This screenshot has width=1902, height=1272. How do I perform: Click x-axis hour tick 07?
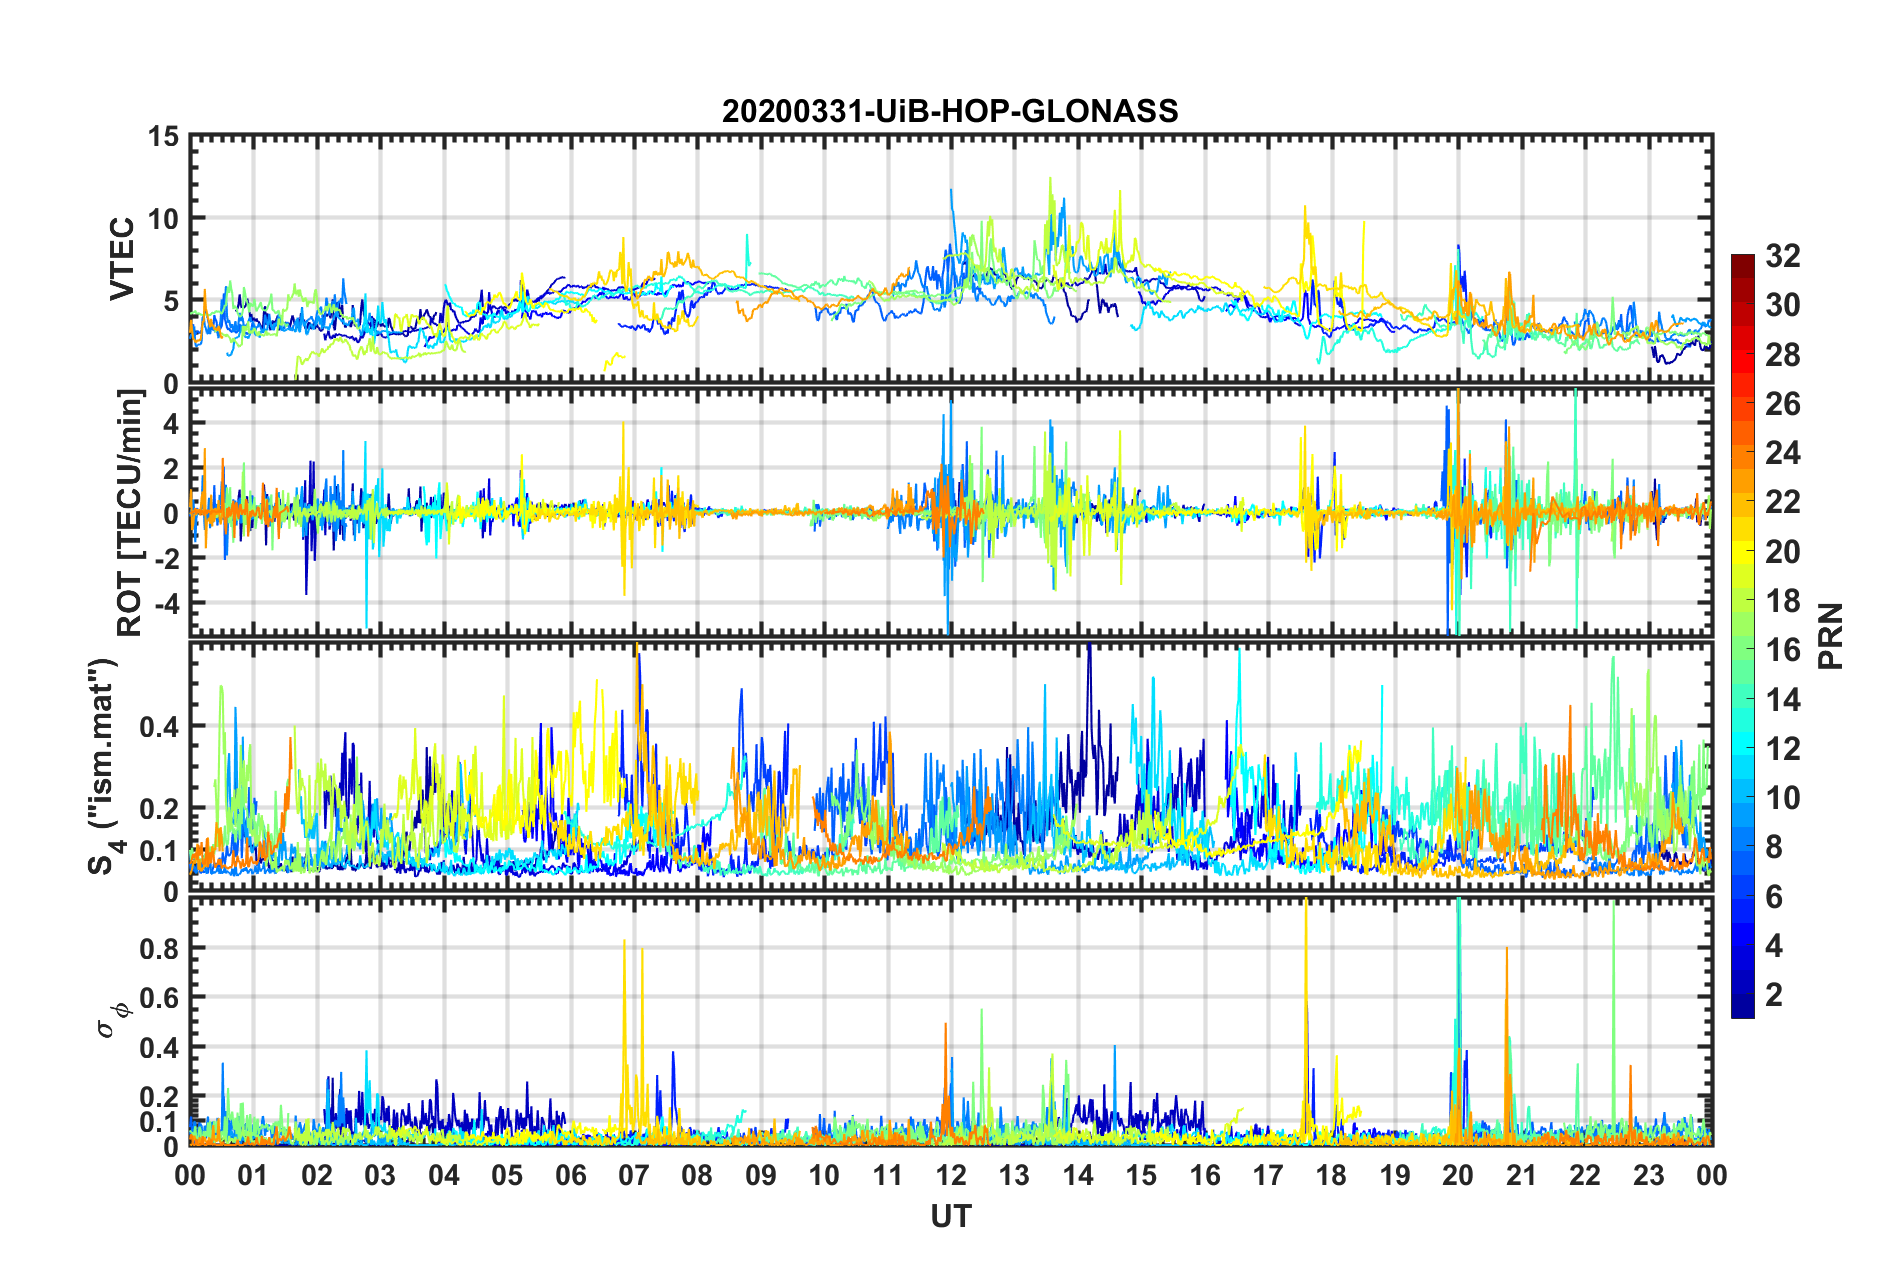tap(634, 1175)
